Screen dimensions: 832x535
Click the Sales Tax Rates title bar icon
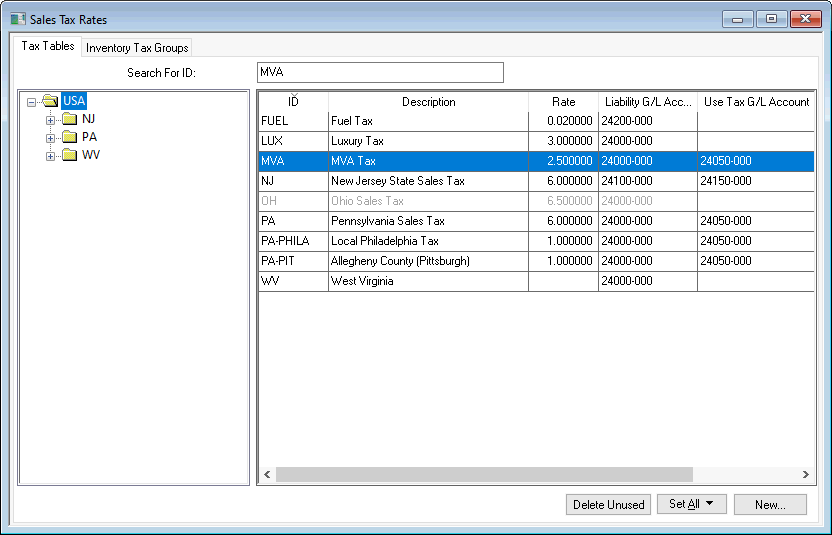18,19
